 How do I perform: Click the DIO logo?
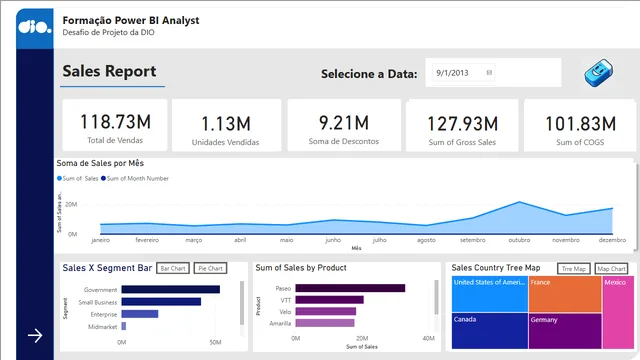click(x=35, y=27)
